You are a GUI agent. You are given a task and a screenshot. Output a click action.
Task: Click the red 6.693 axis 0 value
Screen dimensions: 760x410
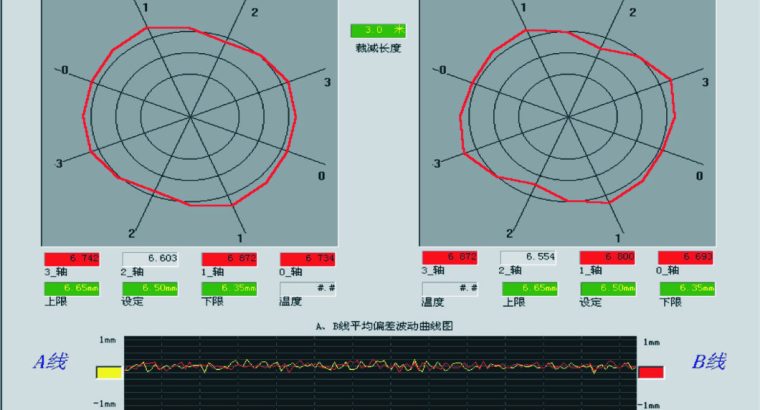pos(685,257)
